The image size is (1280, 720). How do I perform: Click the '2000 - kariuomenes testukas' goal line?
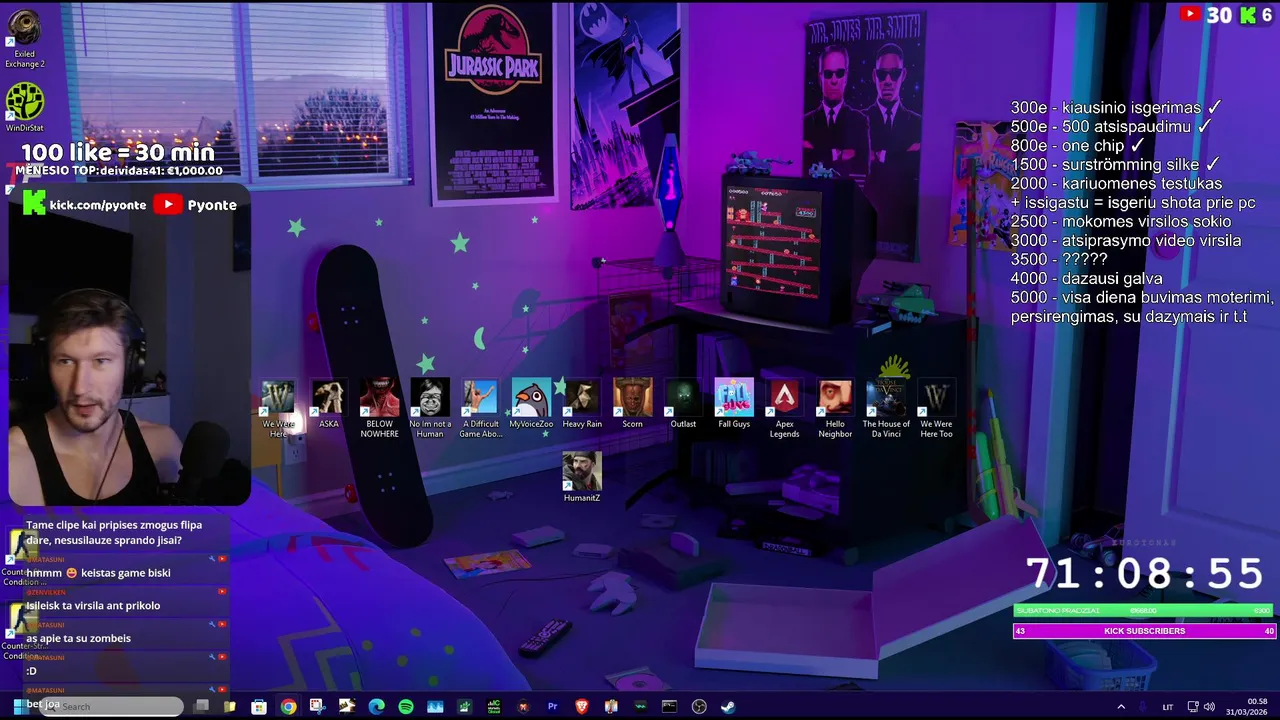[x=1116, y=183]
